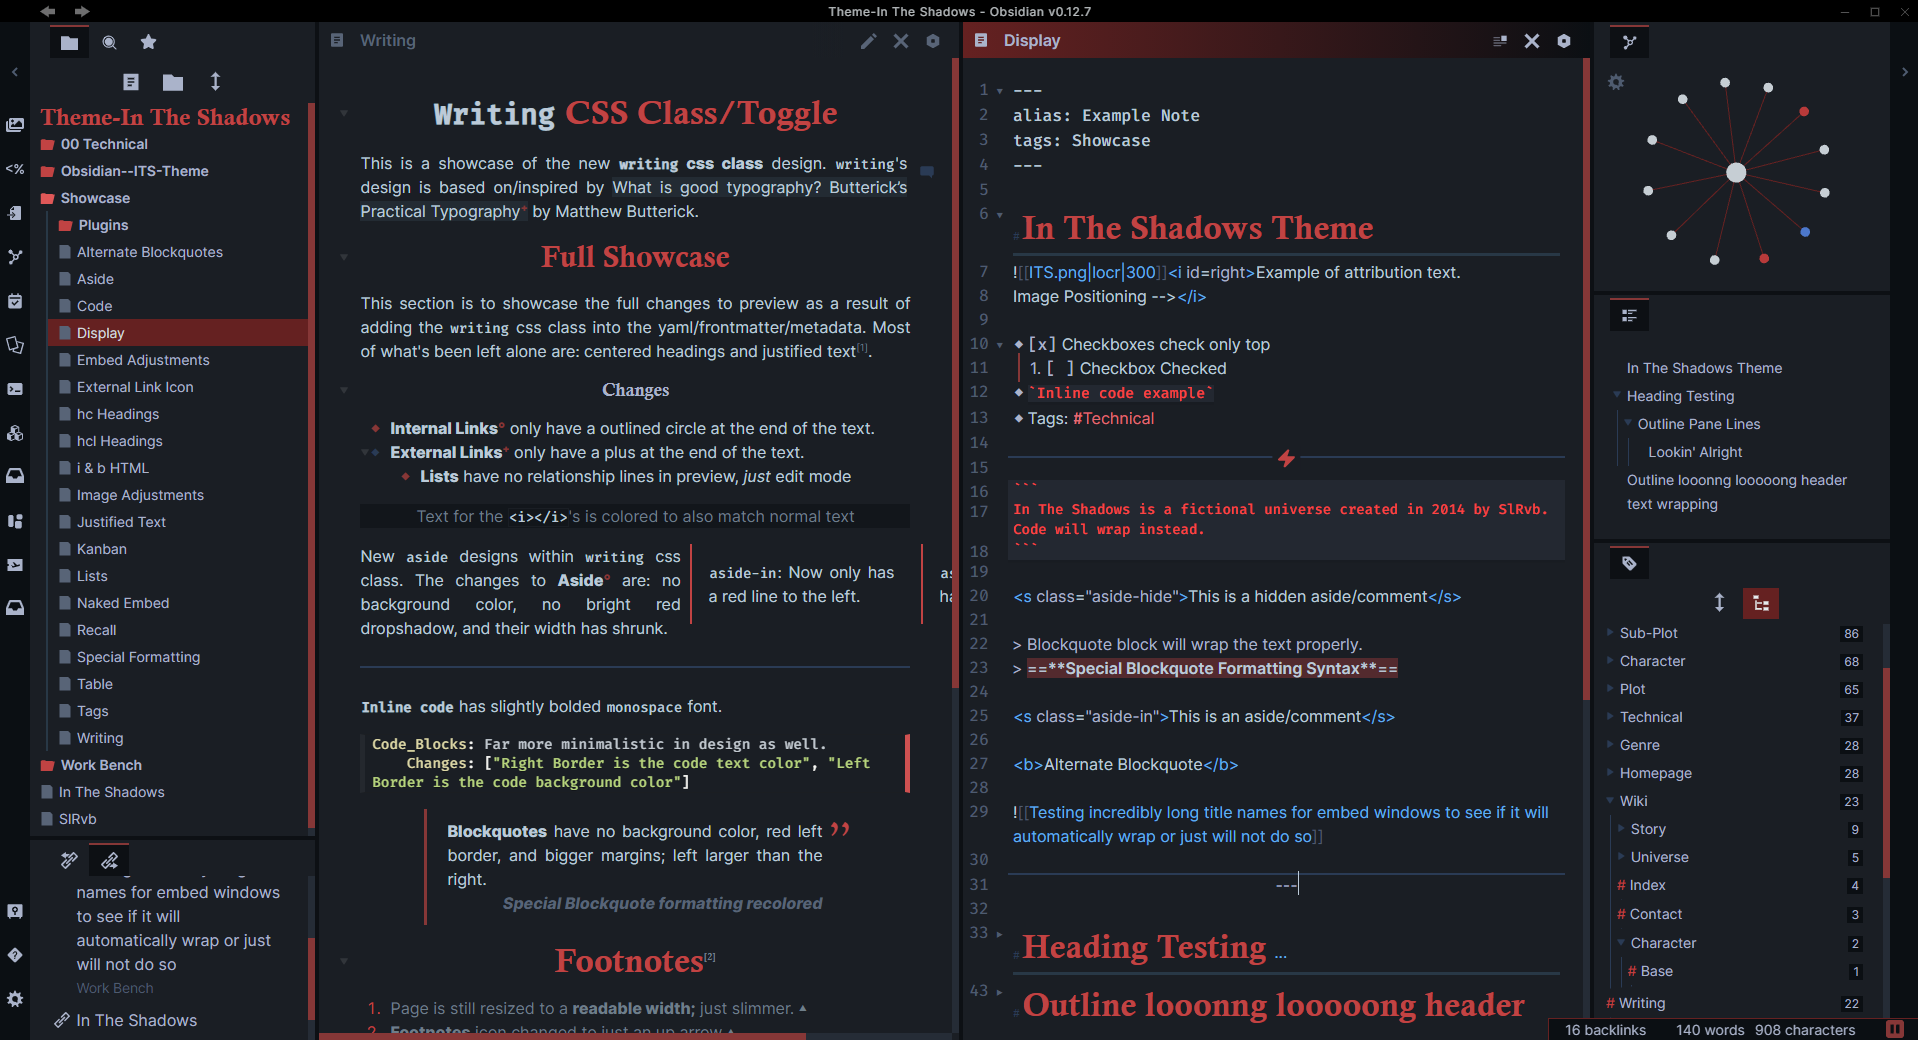Open the Search tab icon
The image size is (1918, 1040).
[109, 42]
